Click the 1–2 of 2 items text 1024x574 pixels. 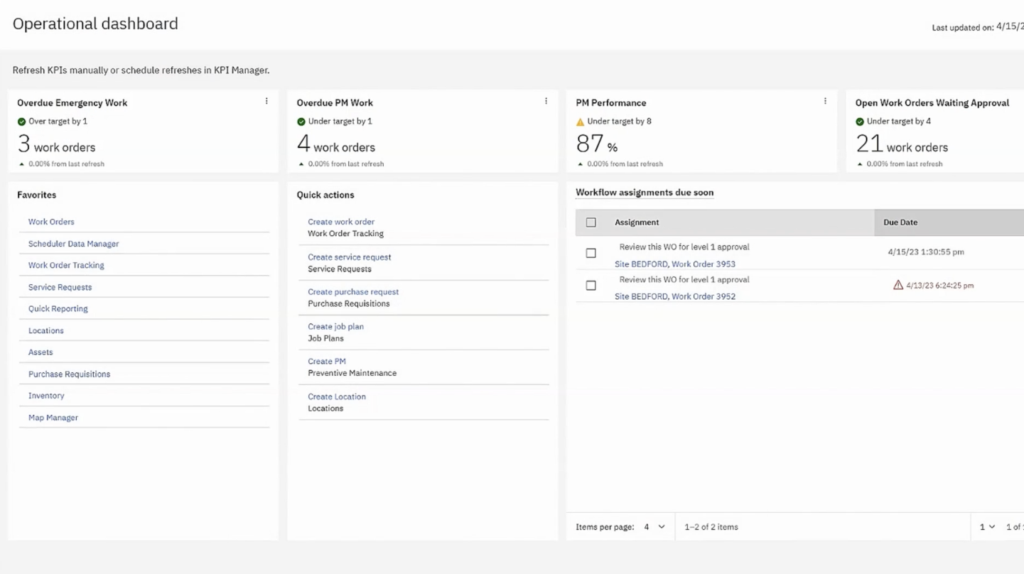tap(711, 527)
